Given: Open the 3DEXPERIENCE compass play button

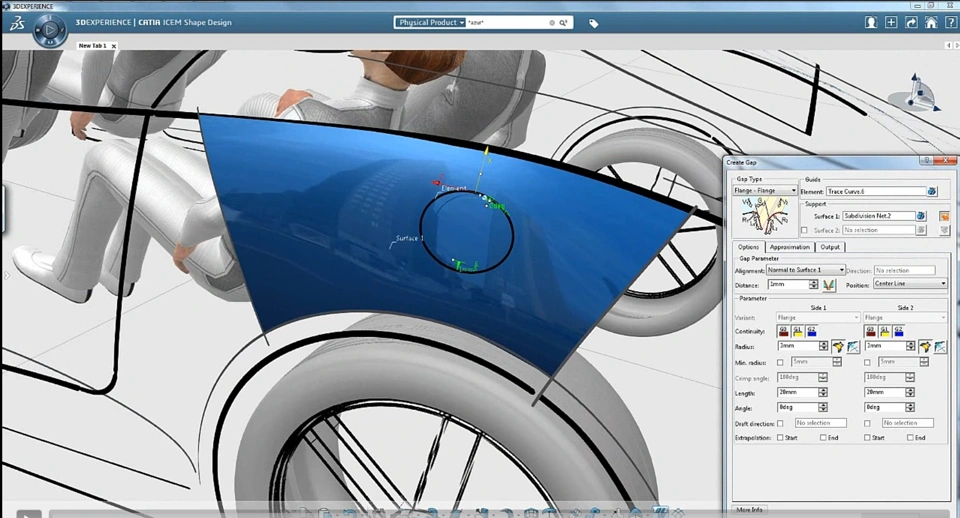Looking at the screenshot, I should click(x=50, y=29).
